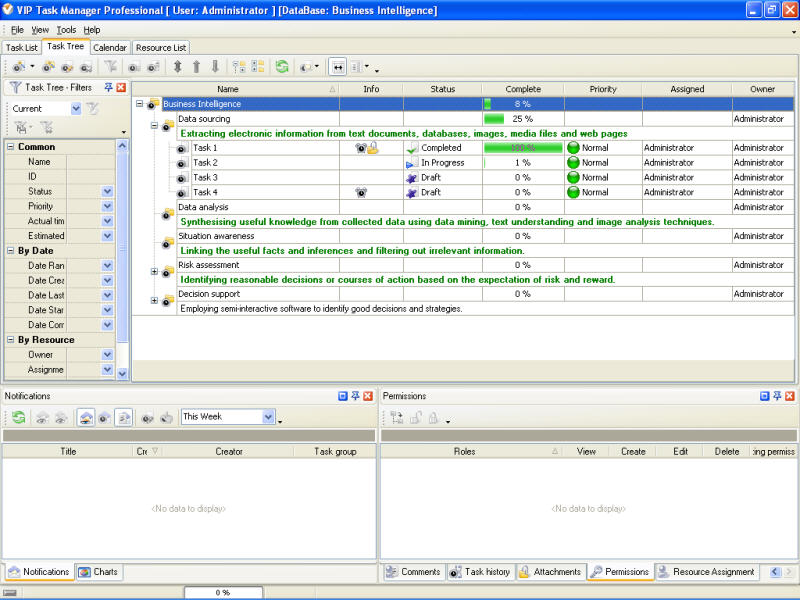
Task: Click the Data sourcing 25% progress bar
Action: (494, 119)
